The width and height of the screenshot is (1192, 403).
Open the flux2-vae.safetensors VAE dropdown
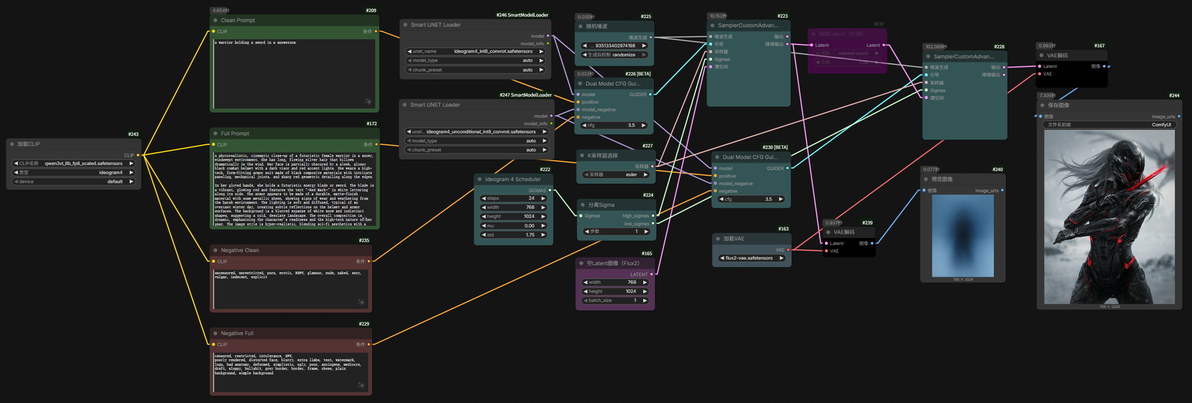(752, 258)
